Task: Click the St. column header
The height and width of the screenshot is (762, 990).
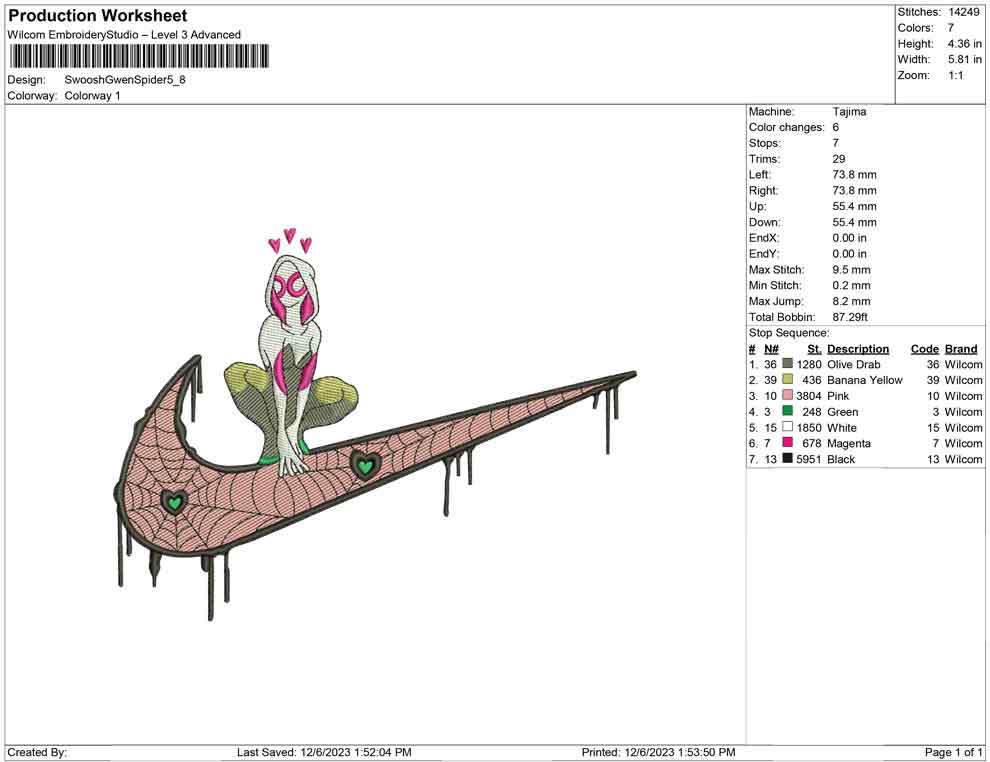Action: [x=814, y=348]
